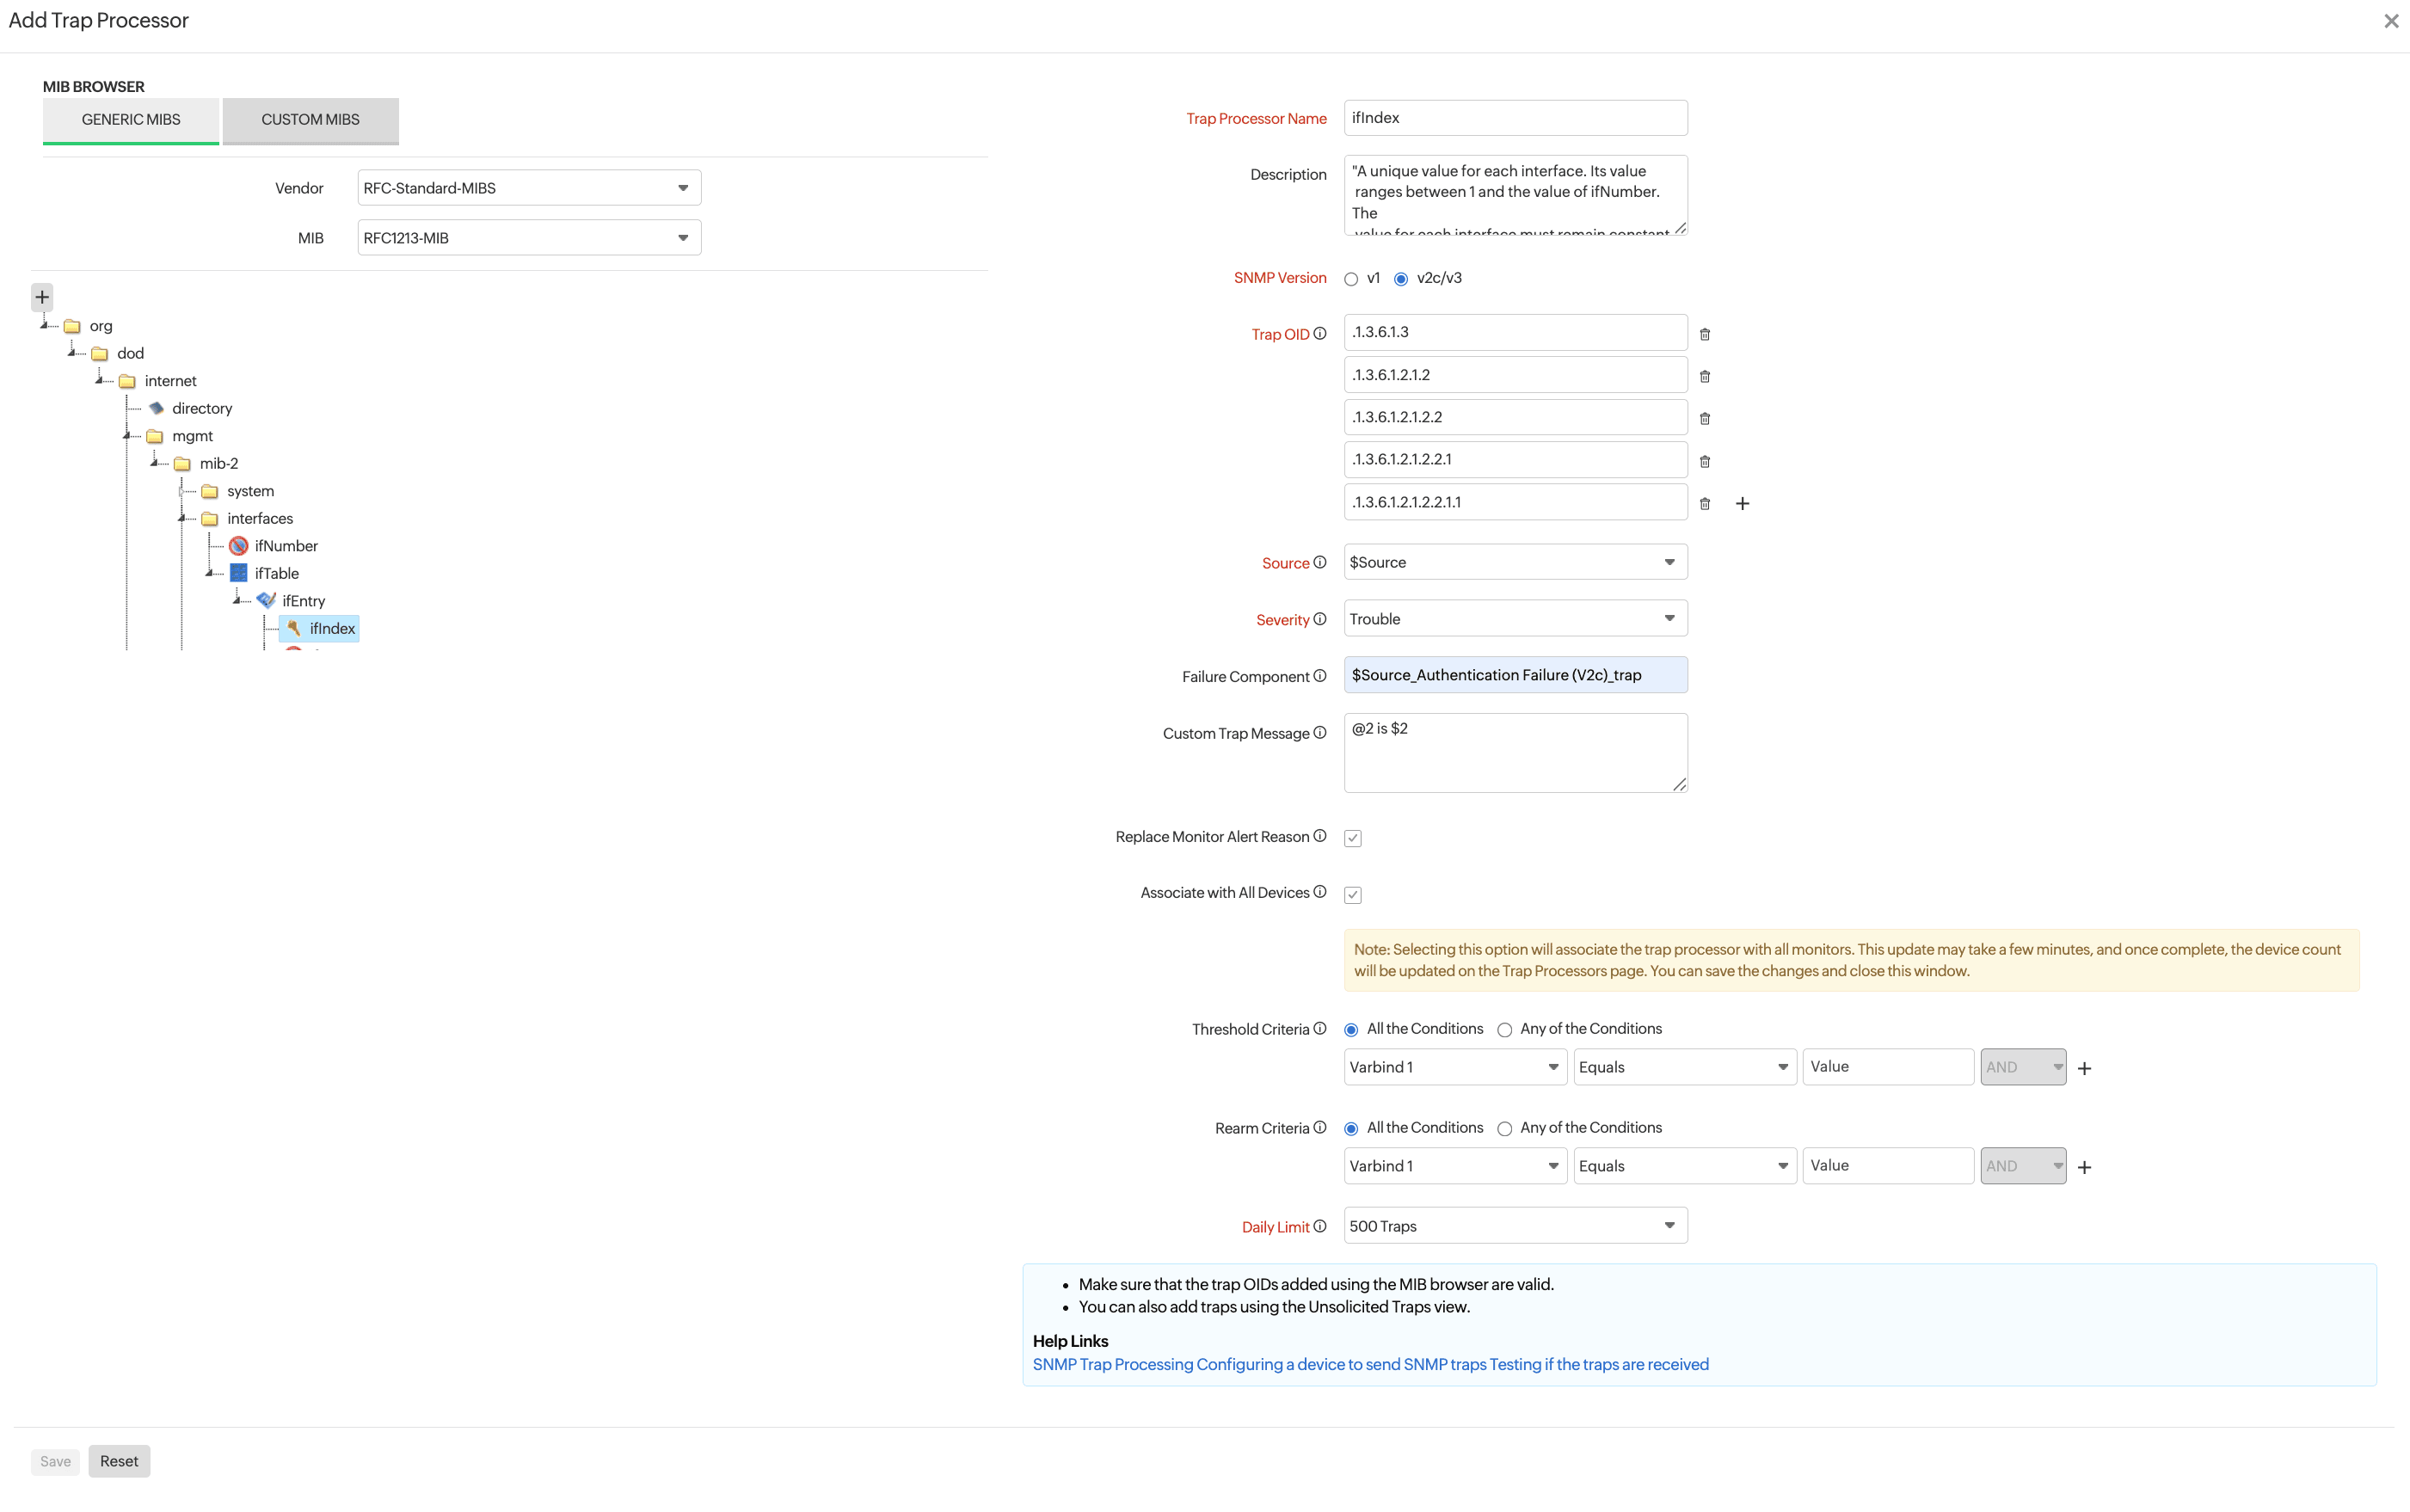
Task: Select Any of the Conditions for Rearm Criteria
Action: 1504,1129
